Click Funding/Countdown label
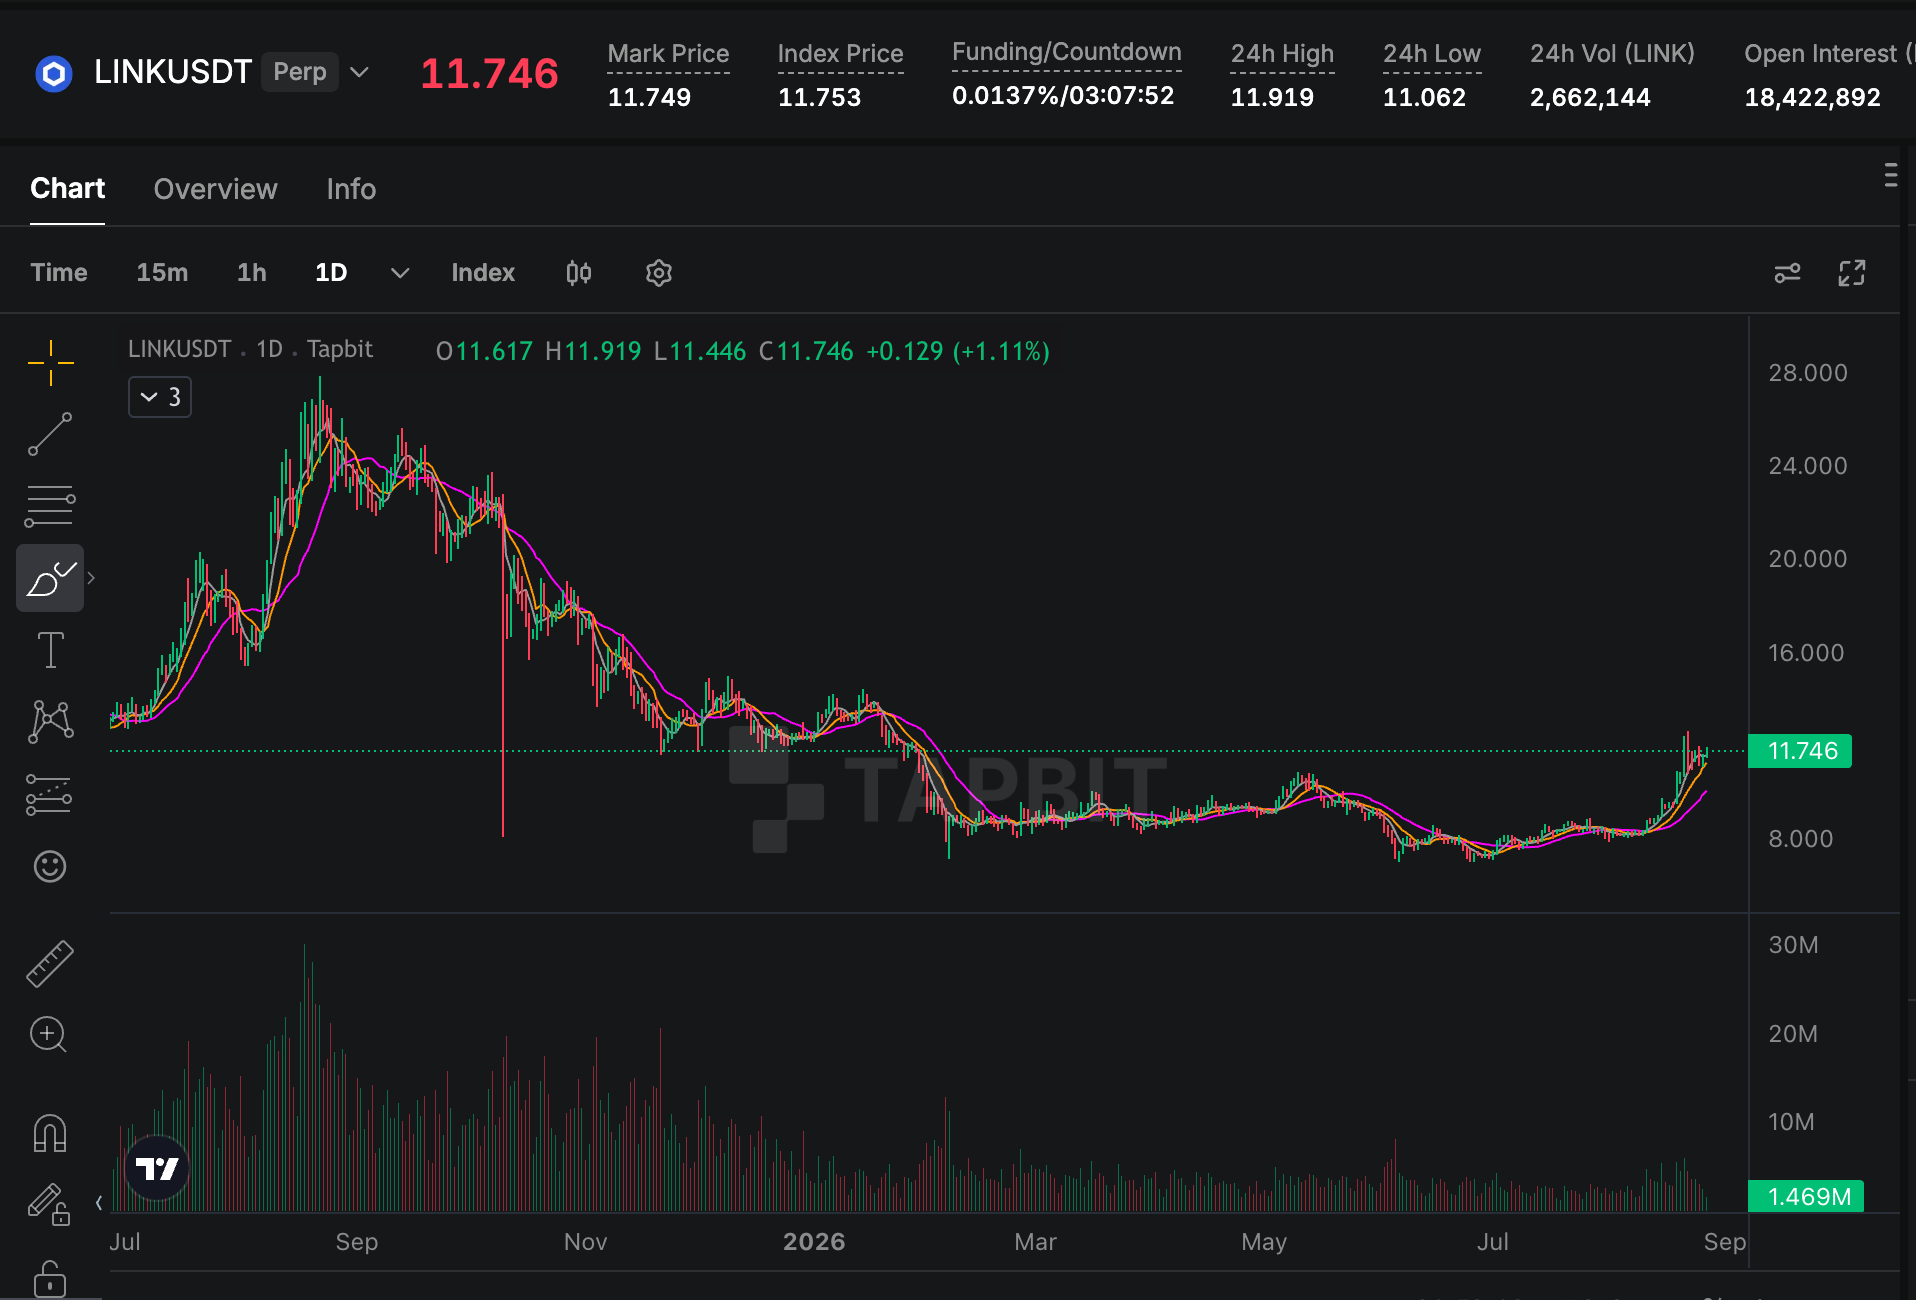 (1067, 52)
